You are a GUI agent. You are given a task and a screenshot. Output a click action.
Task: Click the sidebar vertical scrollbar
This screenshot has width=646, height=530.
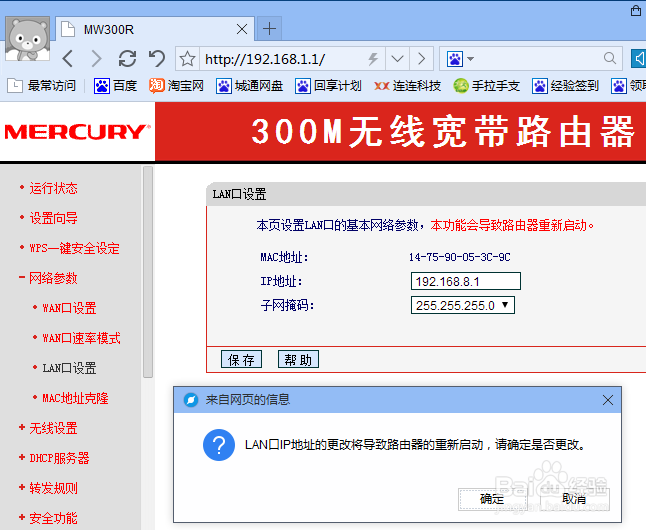pos(148,272)
